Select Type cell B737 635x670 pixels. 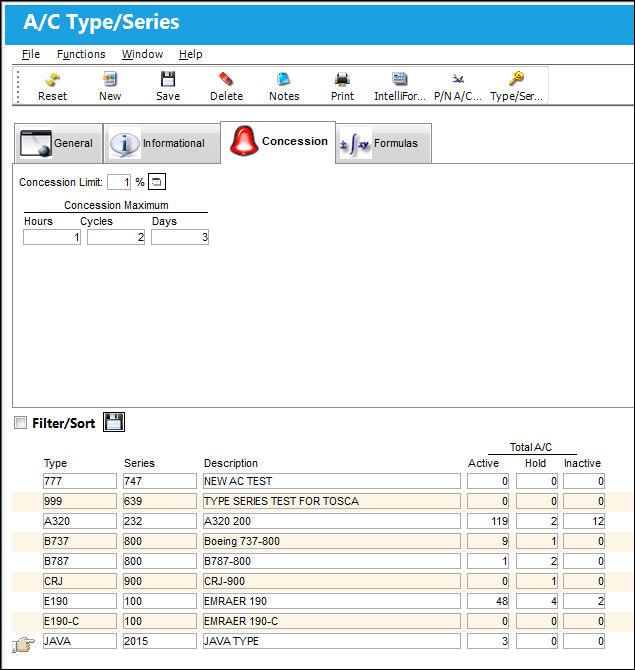click(79, 541)
